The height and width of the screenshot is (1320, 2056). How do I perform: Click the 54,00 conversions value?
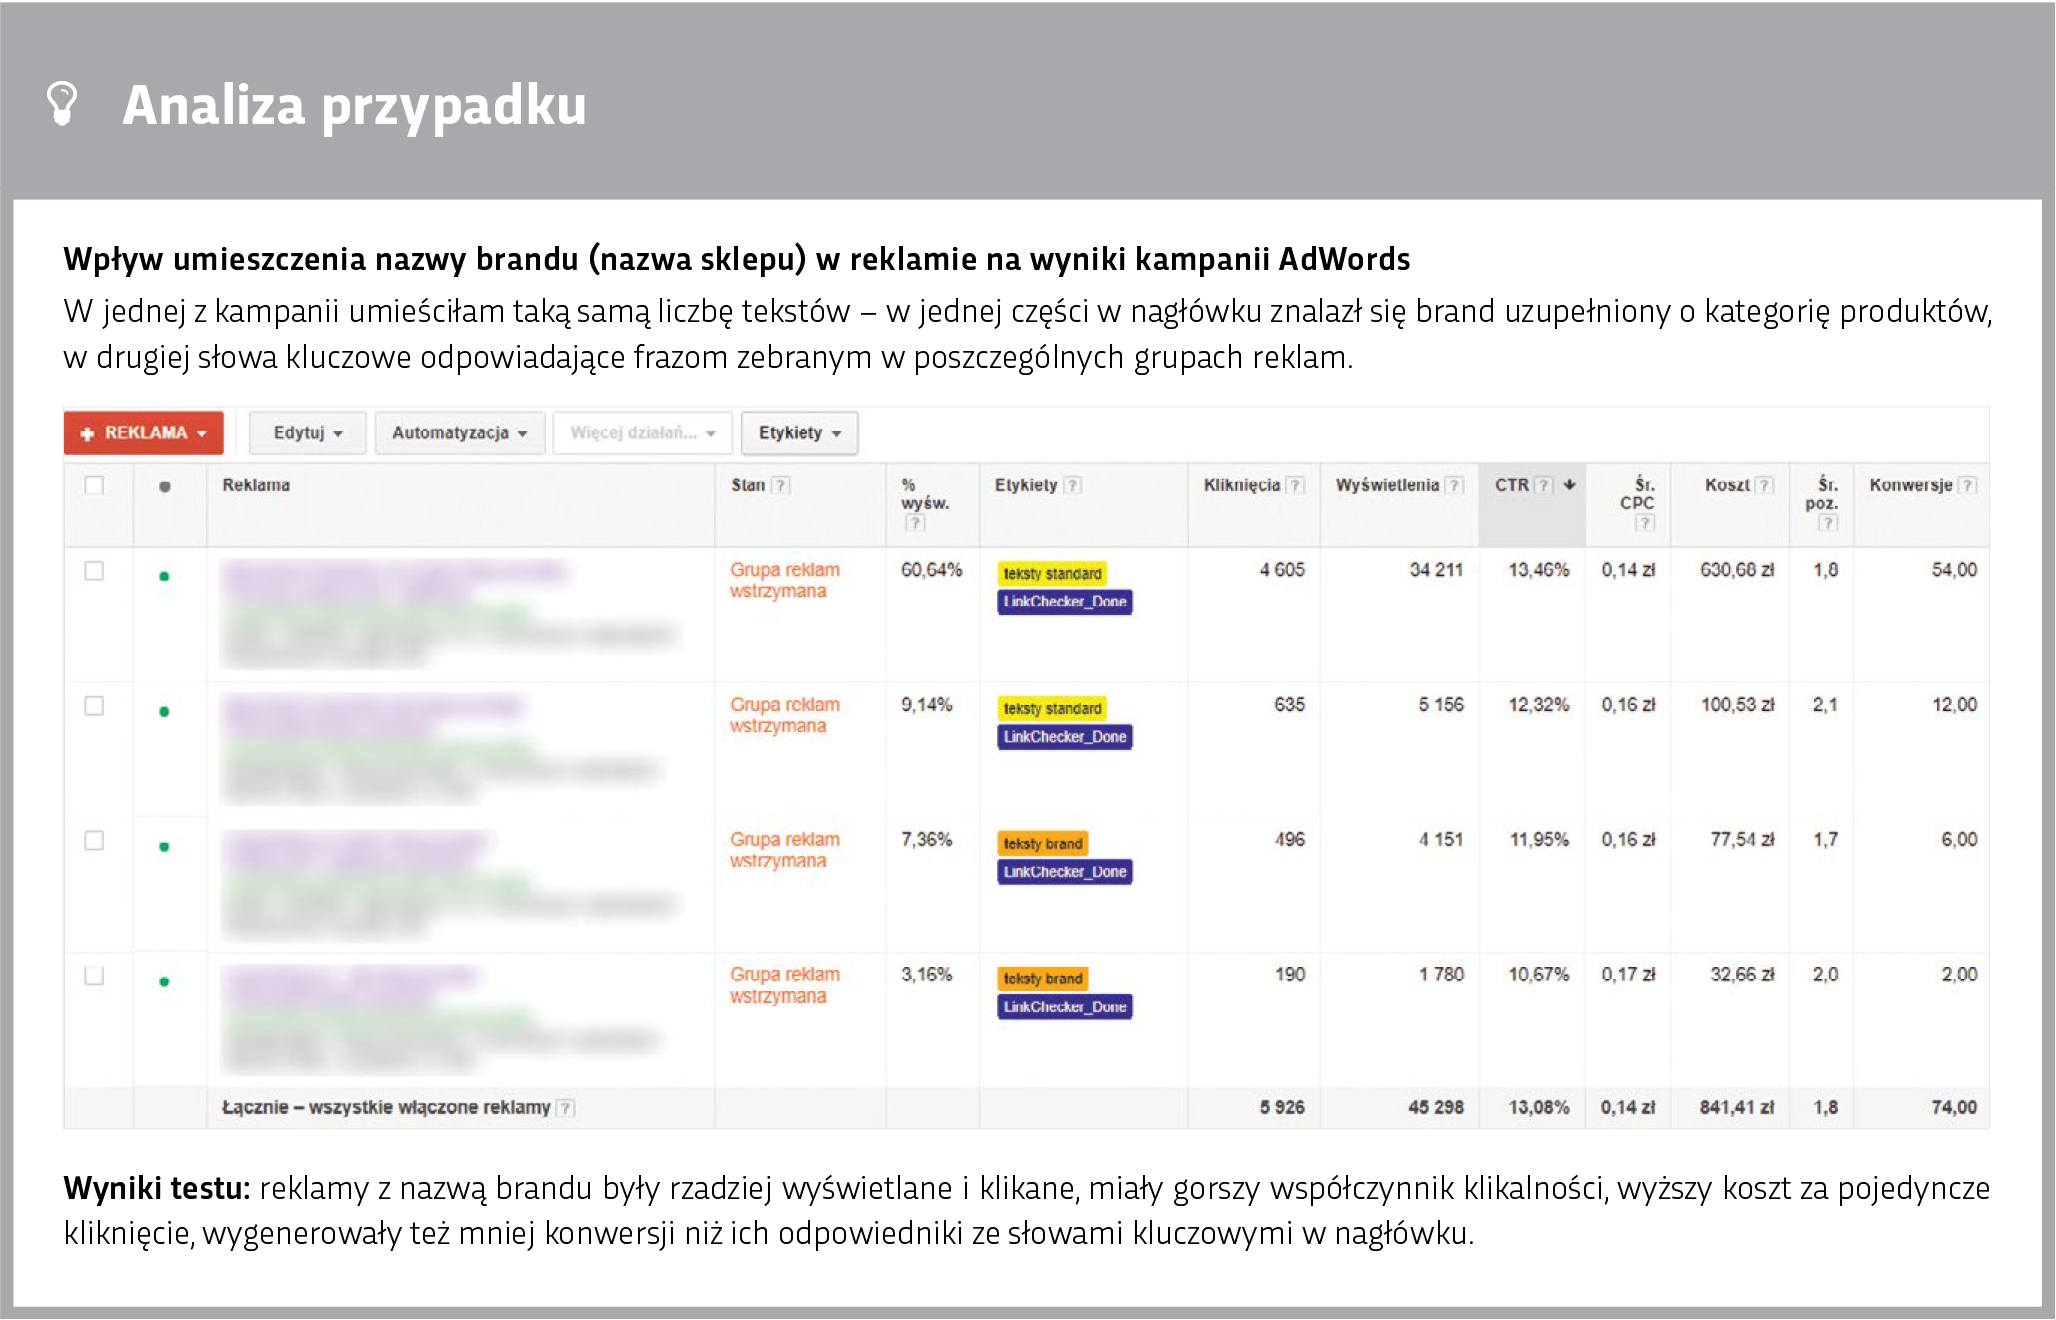[1954, 570]
